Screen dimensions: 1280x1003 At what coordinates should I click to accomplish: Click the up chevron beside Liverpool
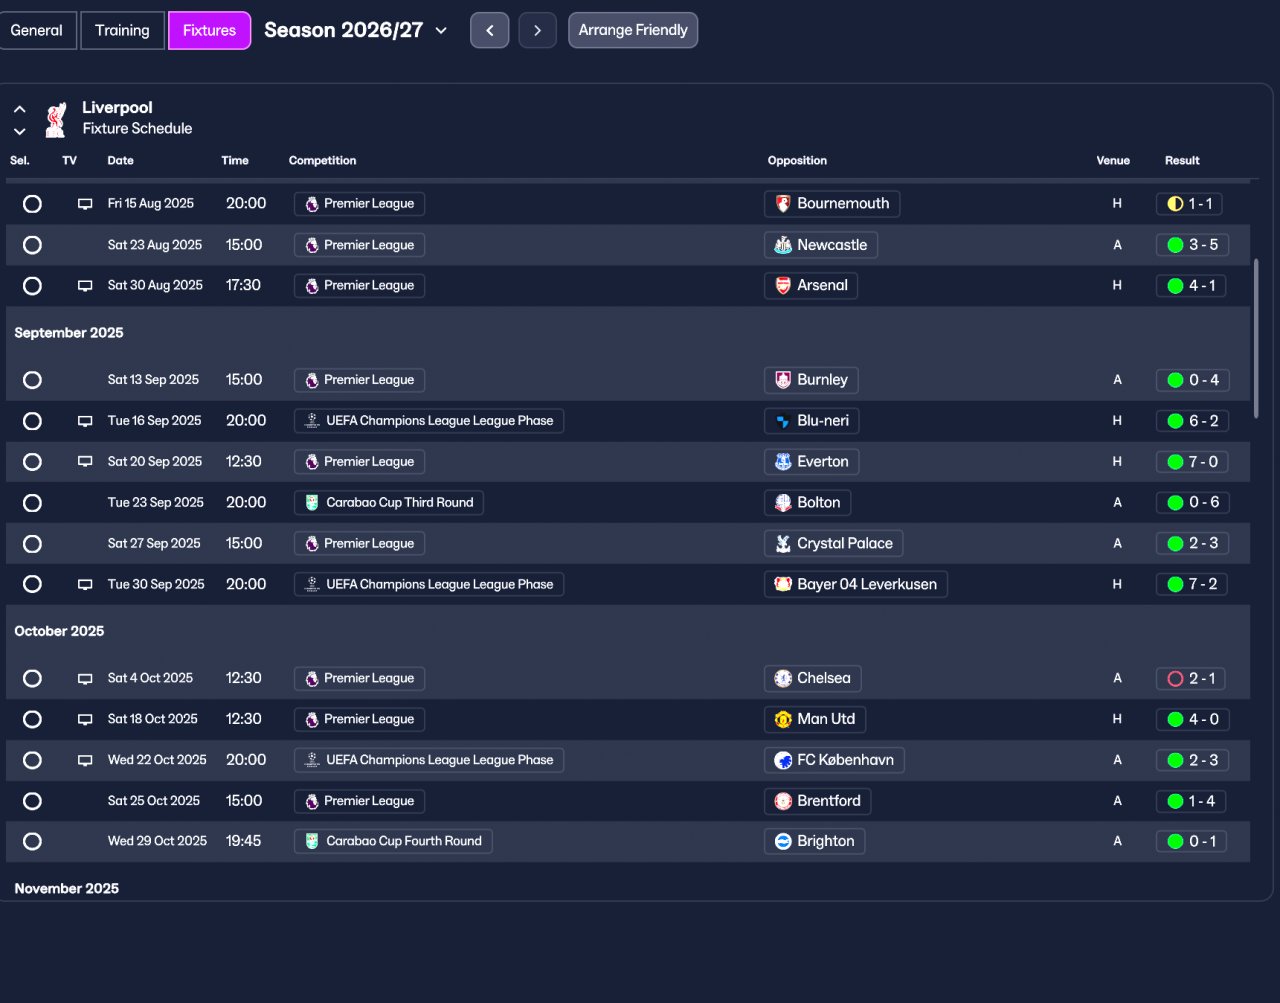(19, 109)
